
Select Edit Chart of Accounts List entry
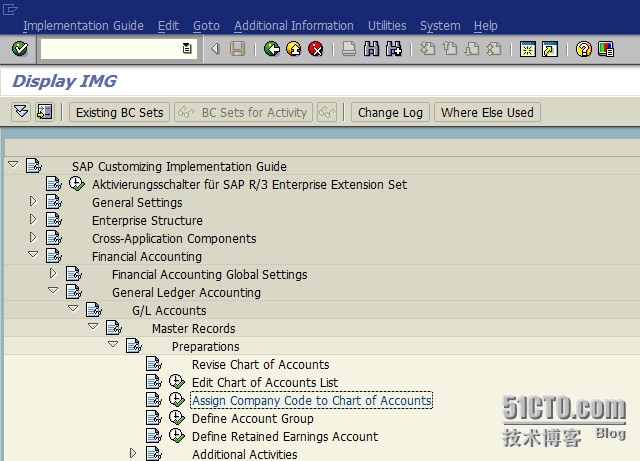click(x=265, y=382)
